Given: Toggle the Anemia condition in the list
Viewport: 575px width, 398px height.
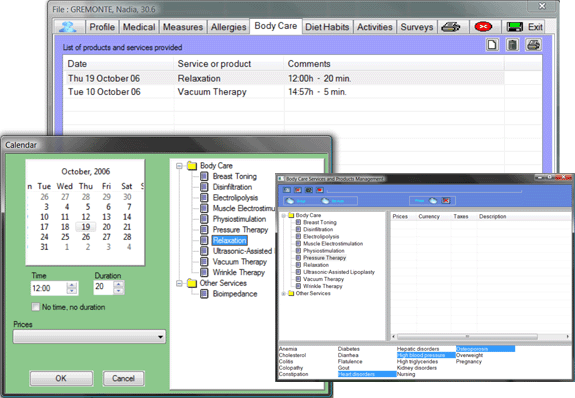Looking at the screenshot, I should point(288,349).
